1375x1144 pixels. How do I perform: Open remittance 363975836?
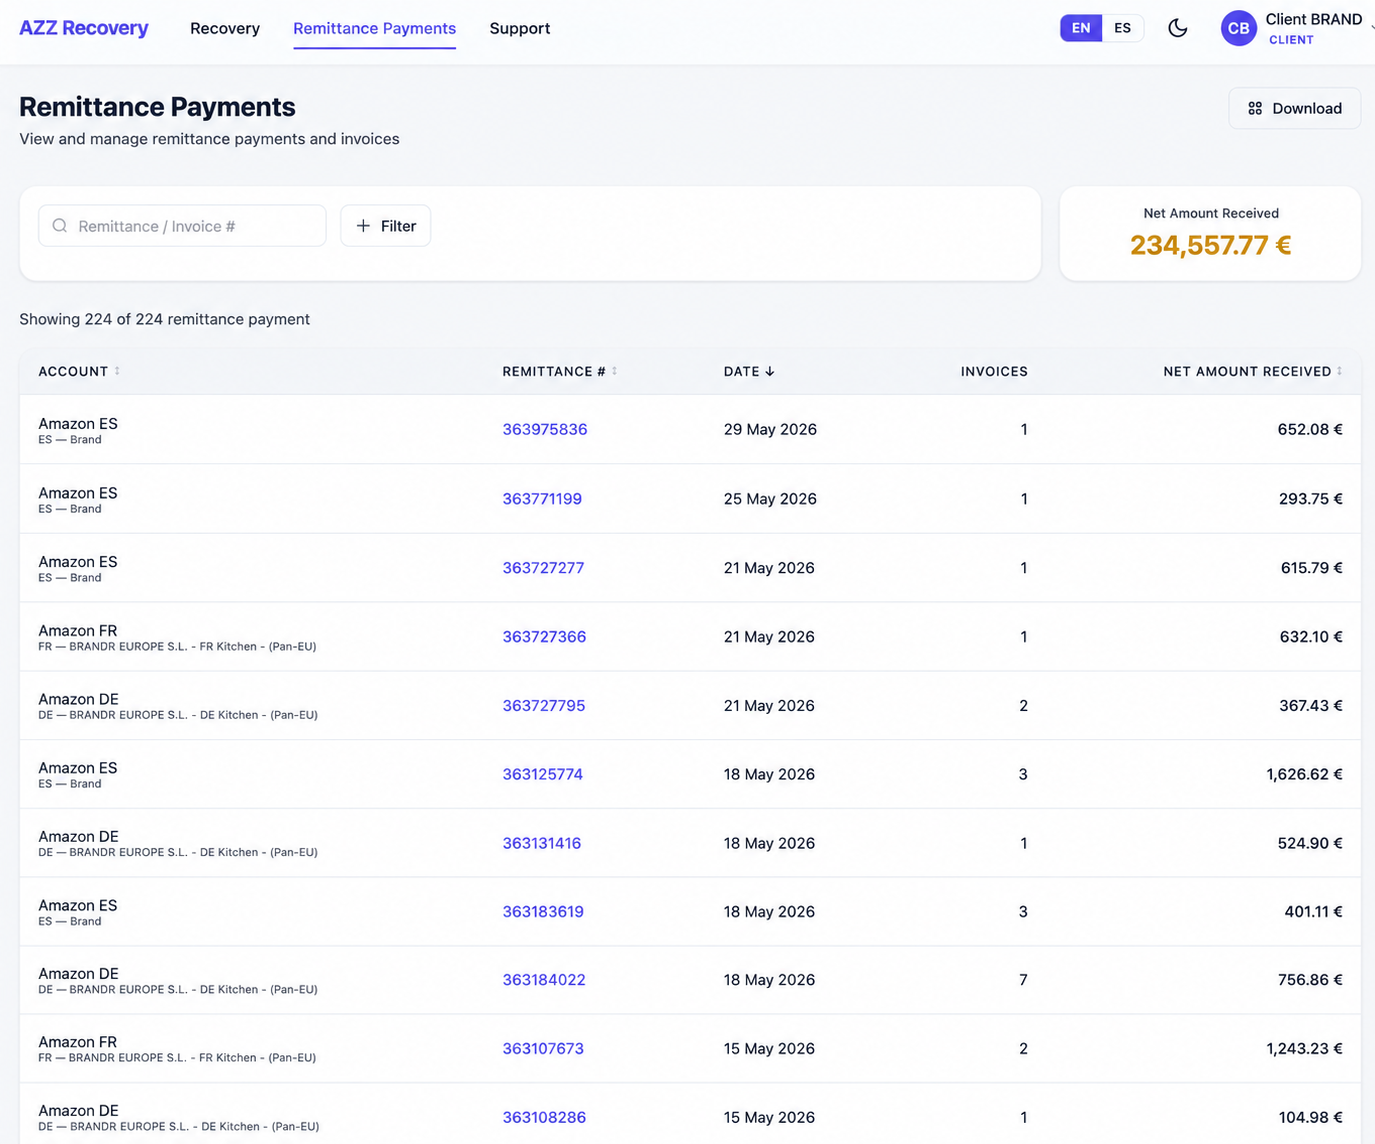(545, 429)
